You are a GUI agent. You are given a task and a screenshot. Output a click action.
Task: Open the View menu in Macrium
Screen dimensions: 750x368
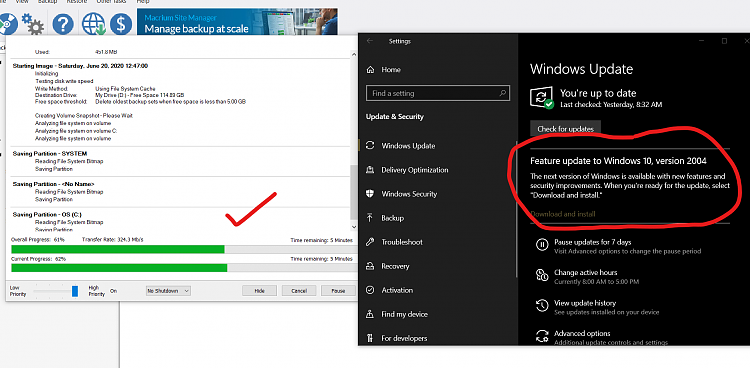[x=22, y=2]
